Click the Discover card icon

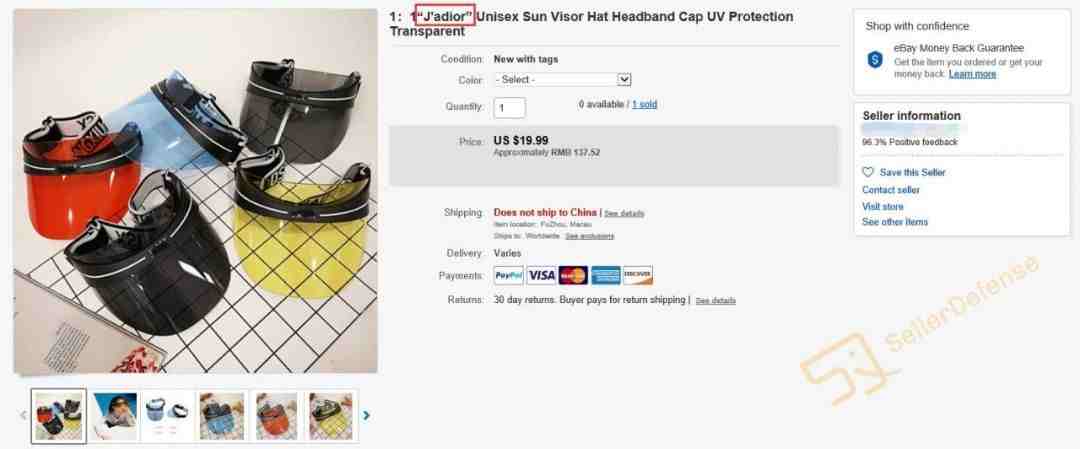(x=638, y=275)
